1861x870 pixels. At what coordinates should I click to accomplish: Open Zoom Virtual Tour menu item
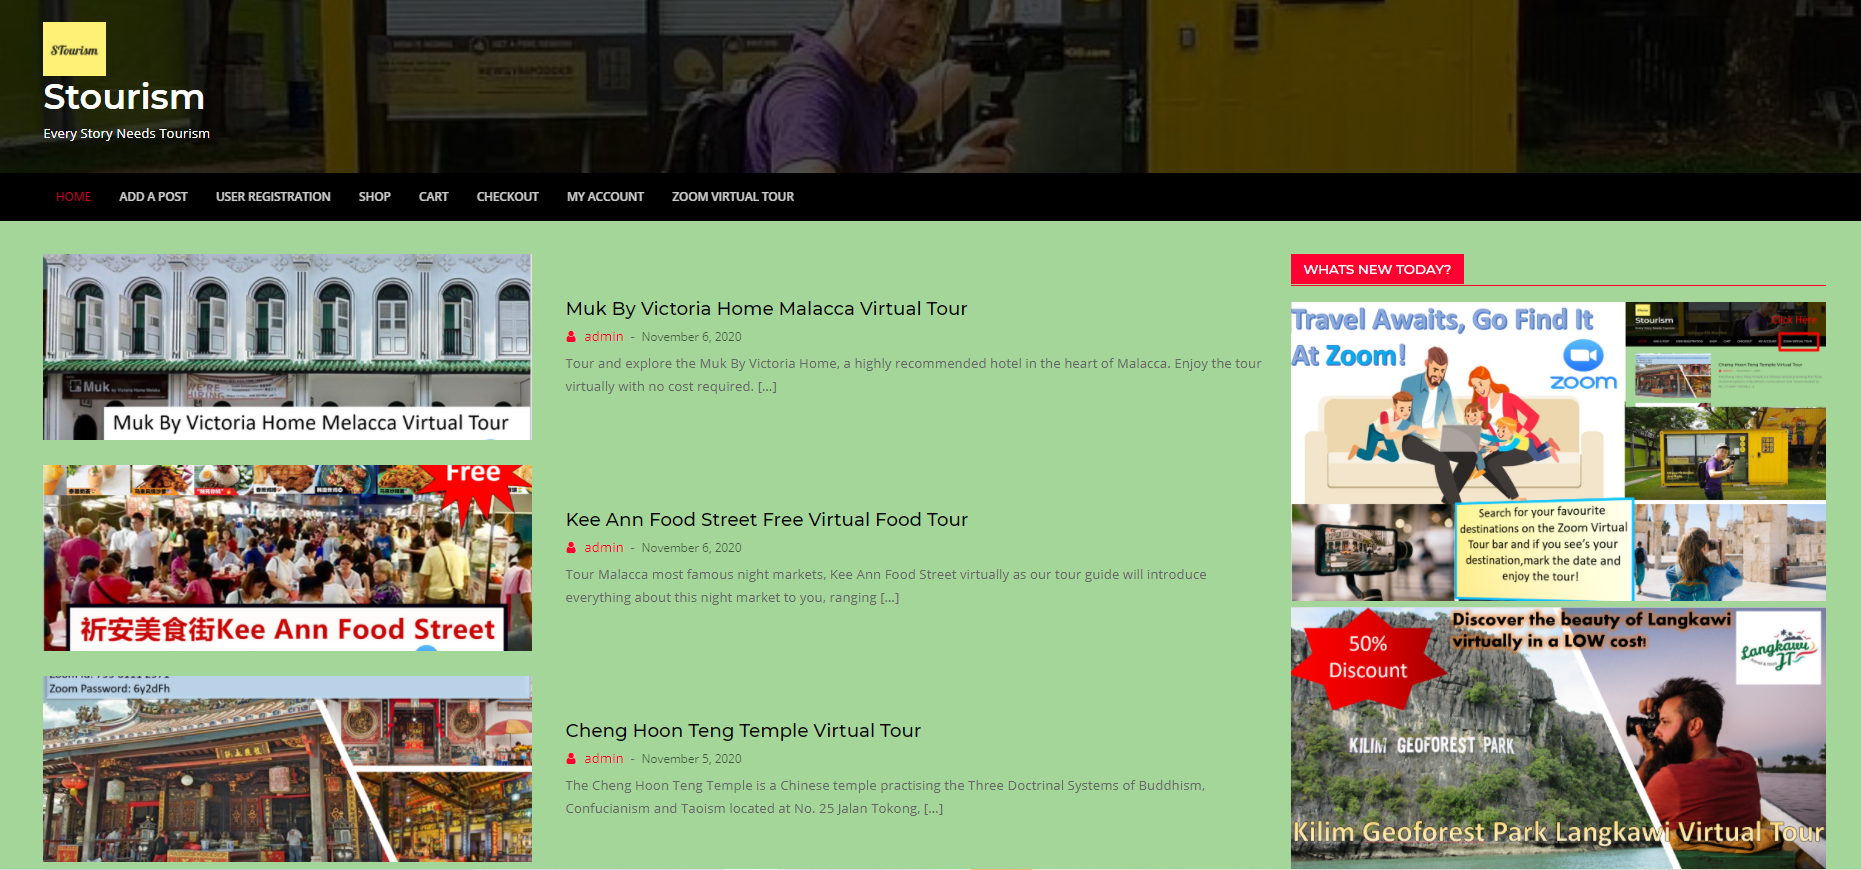[x=732, y=197]
